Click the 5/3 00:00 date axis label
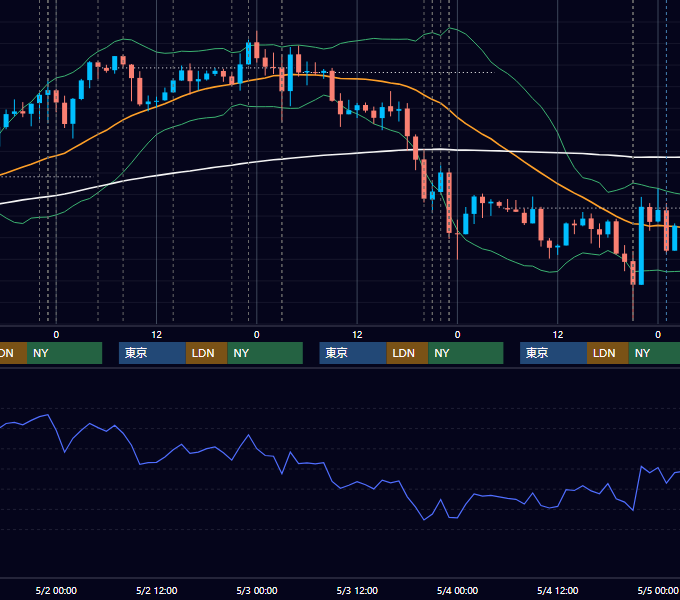Screen dimensions: 680x600 tap(257, 590)
